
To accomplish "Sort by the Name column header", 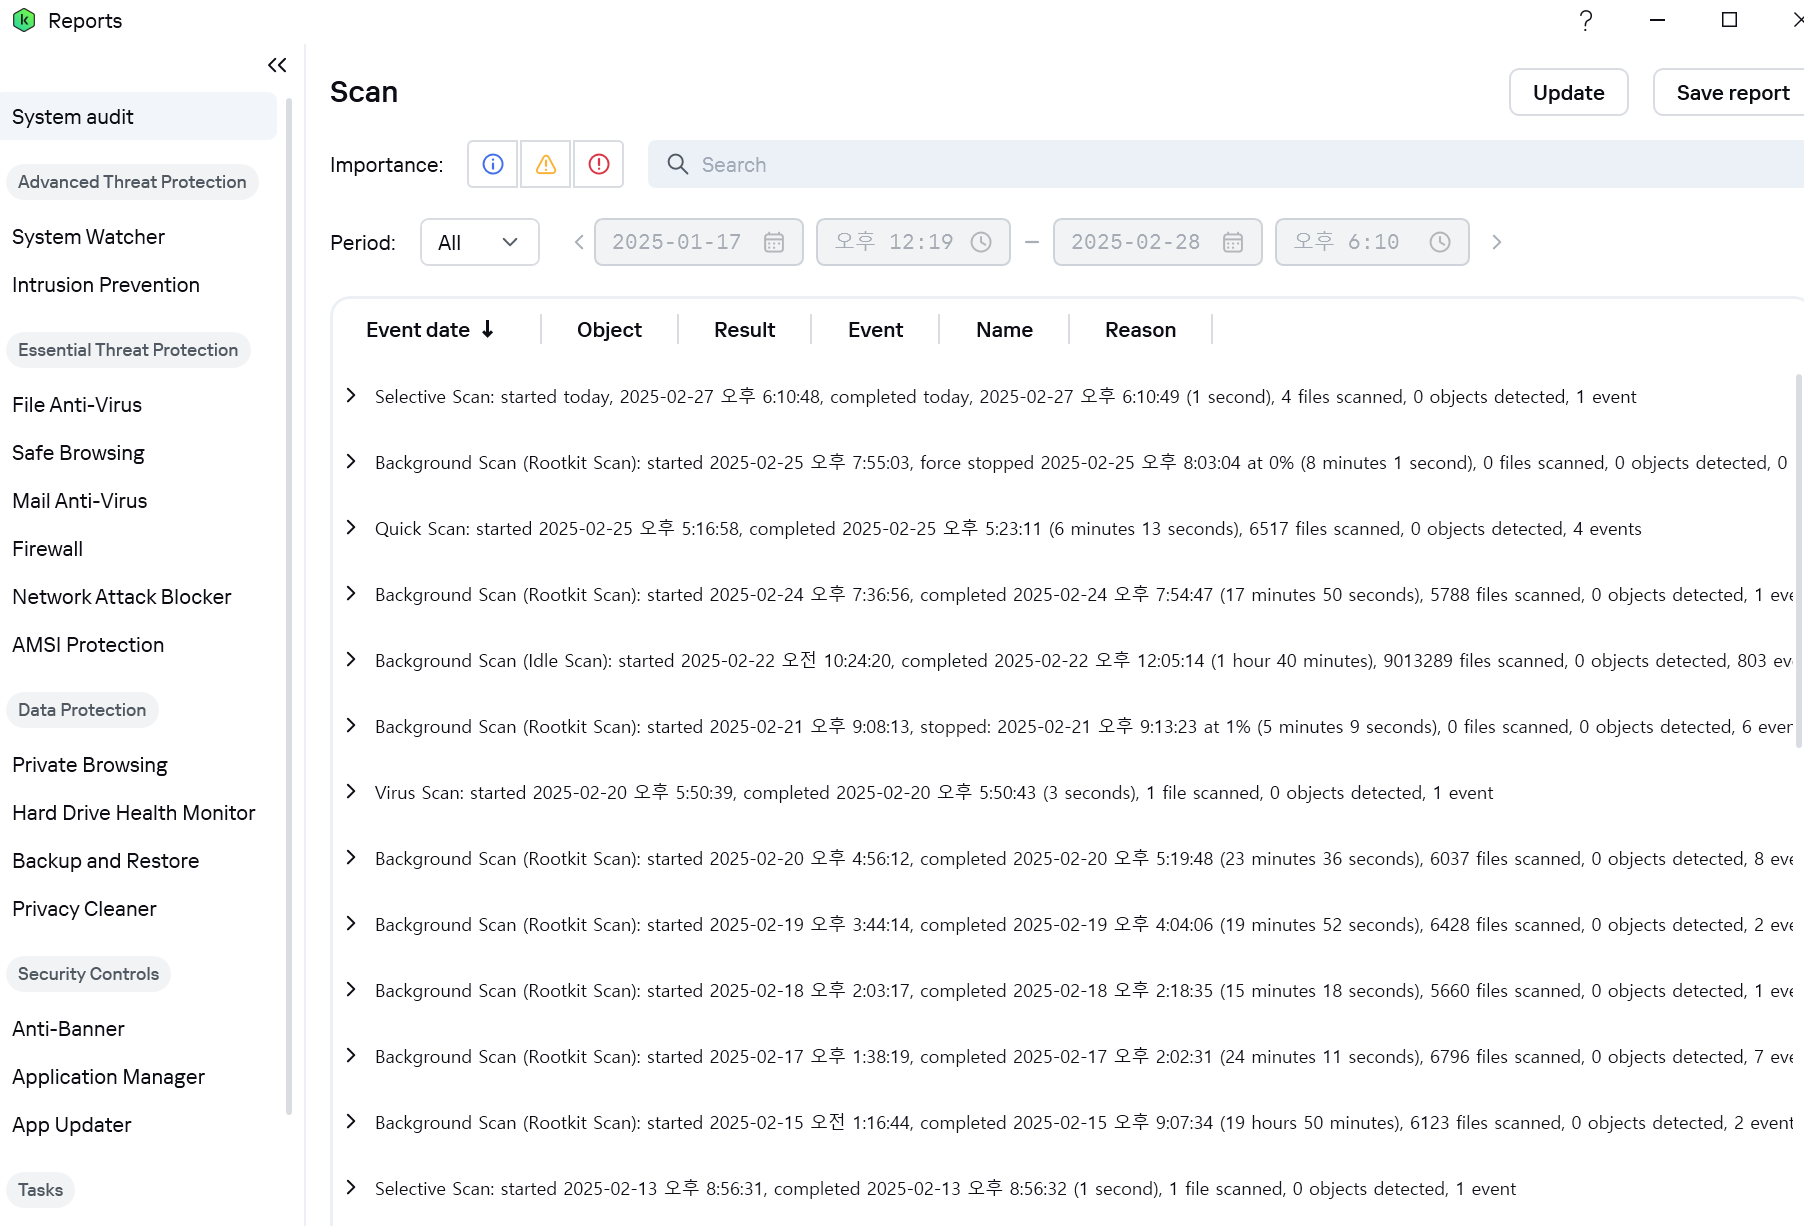I will coord(1004,330).
